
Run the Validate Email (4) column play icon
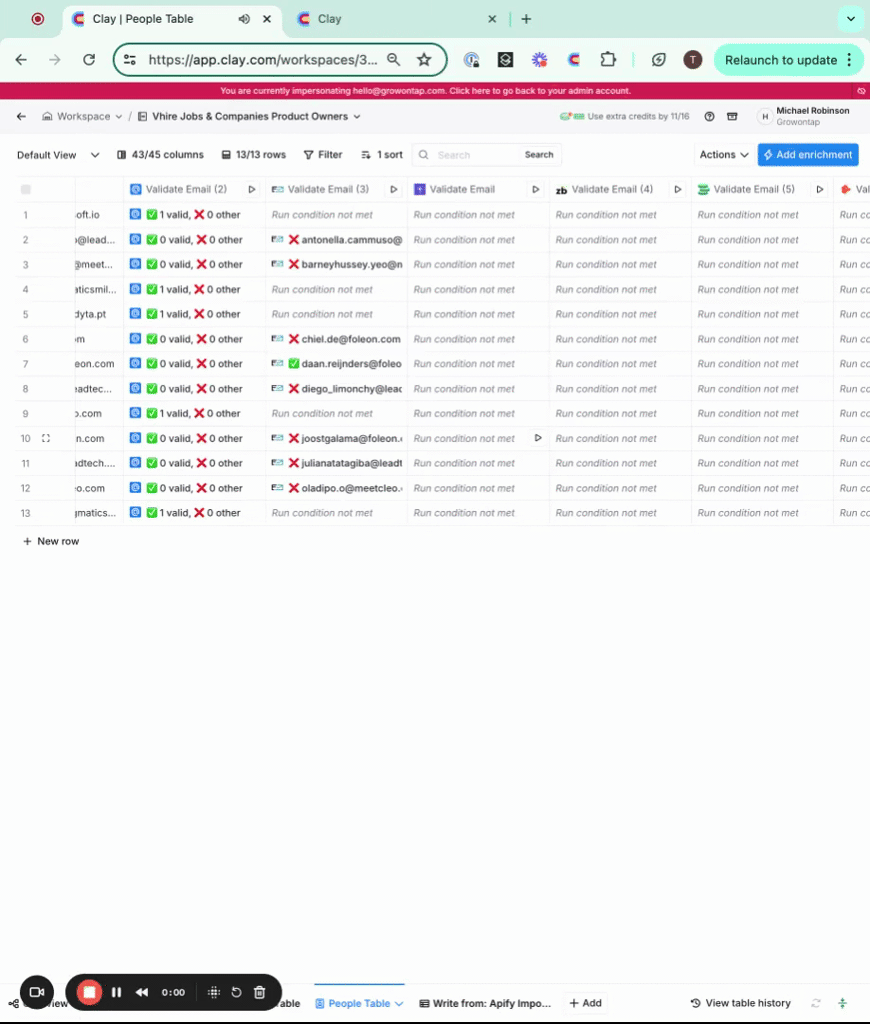pyautogui.click(x=678, y=189)
